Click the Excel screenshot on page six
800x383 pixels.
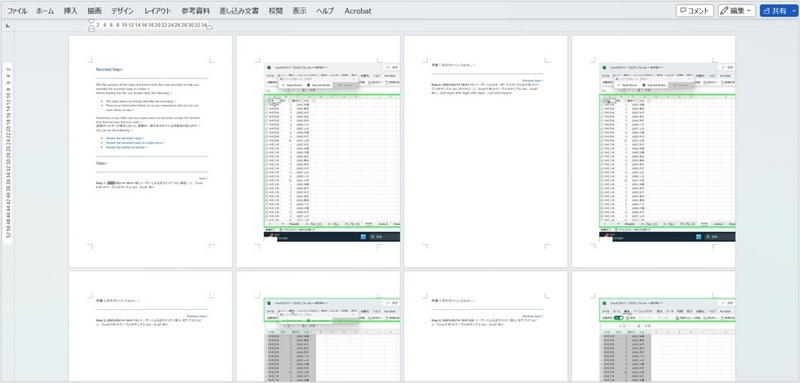click(332, 340)
